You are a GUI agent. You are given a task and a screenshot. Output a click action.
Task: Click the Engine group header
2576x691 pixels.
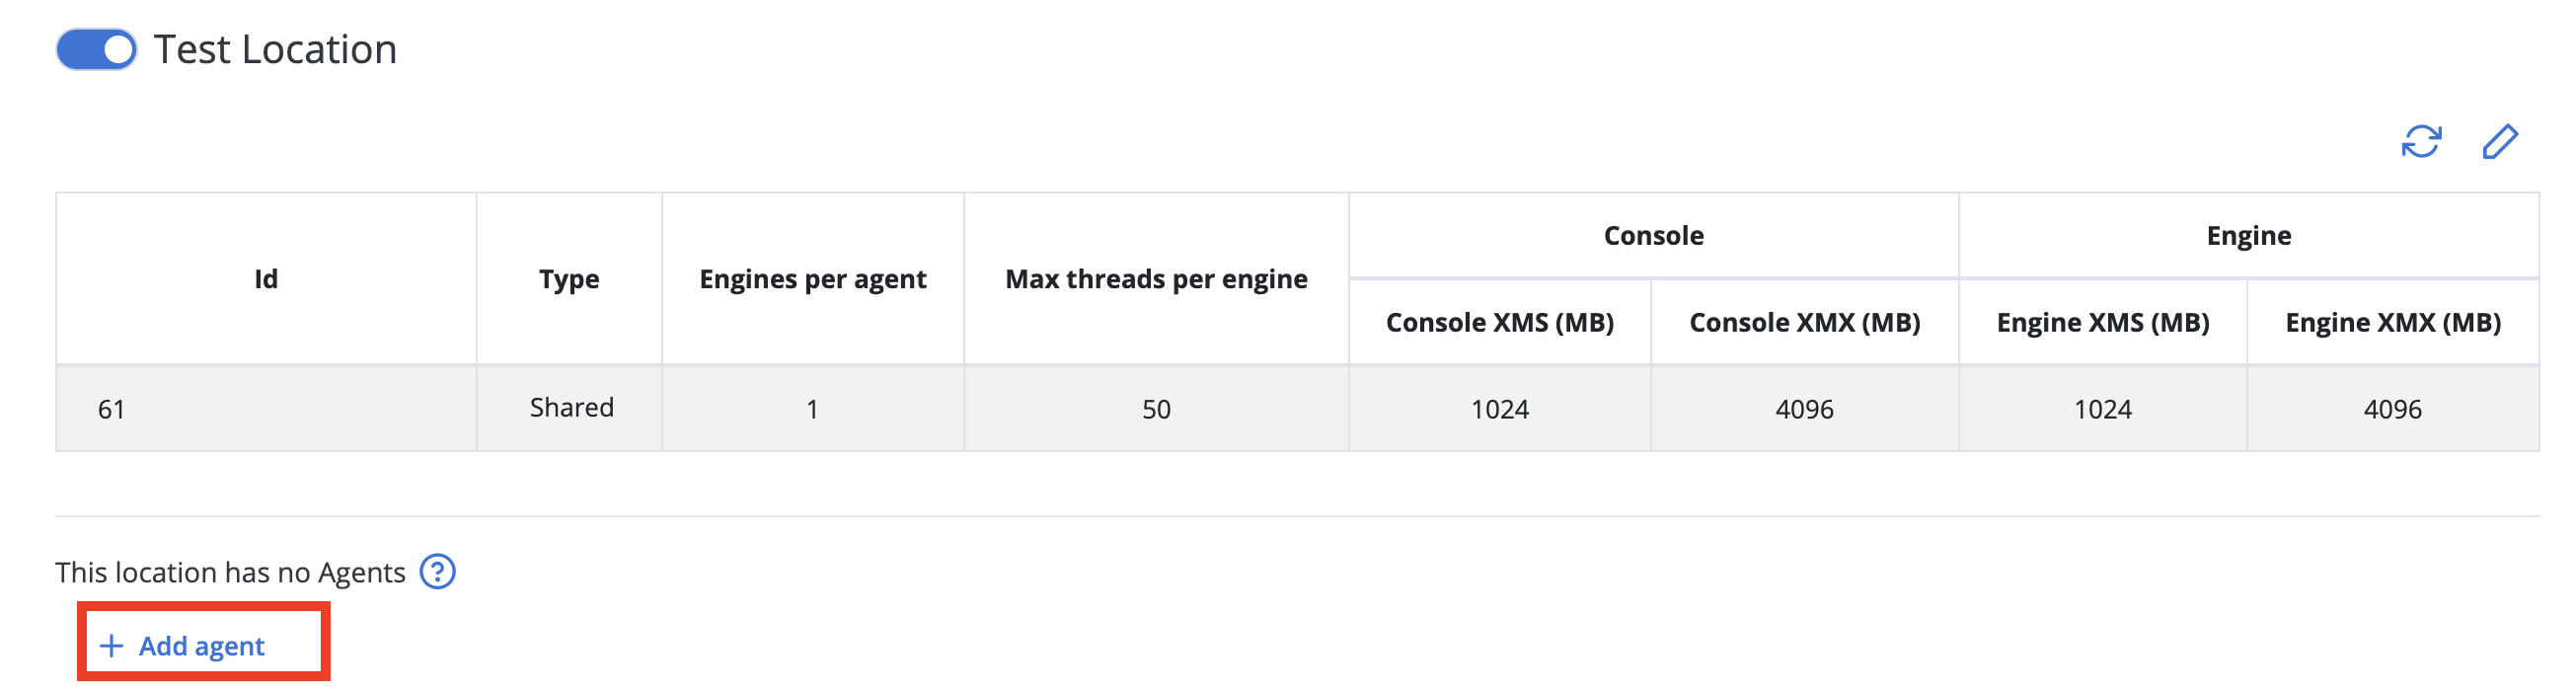click(2248, 236)
